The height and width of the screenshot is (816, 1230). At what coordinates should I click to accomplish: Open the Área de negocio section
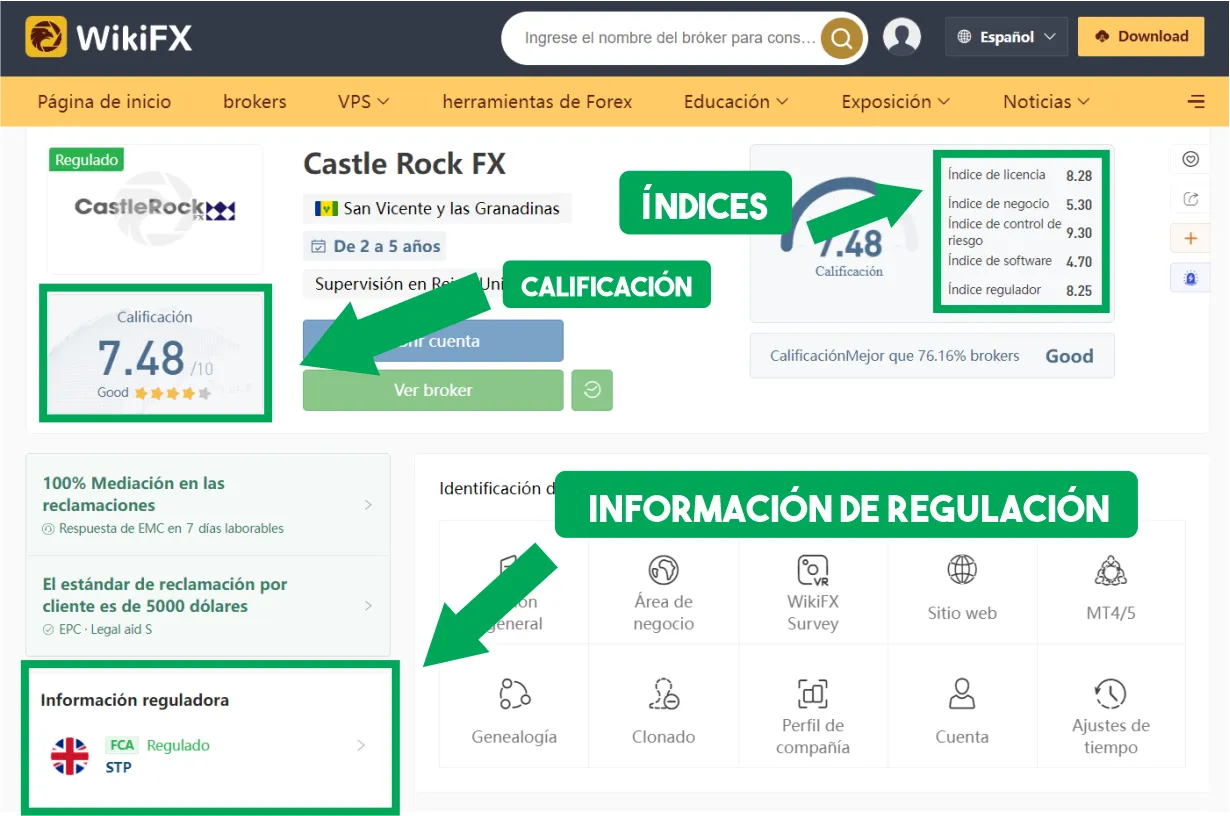click(663, 592)
